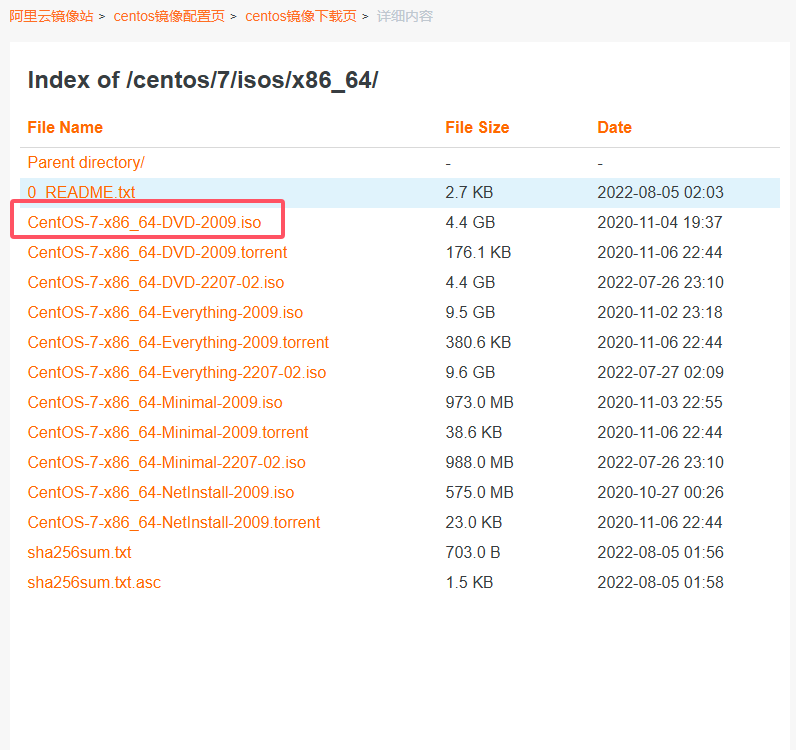Open the sha256sum.txt.asc signature file
Screen dimensions: 796x750
pos(94,582)
